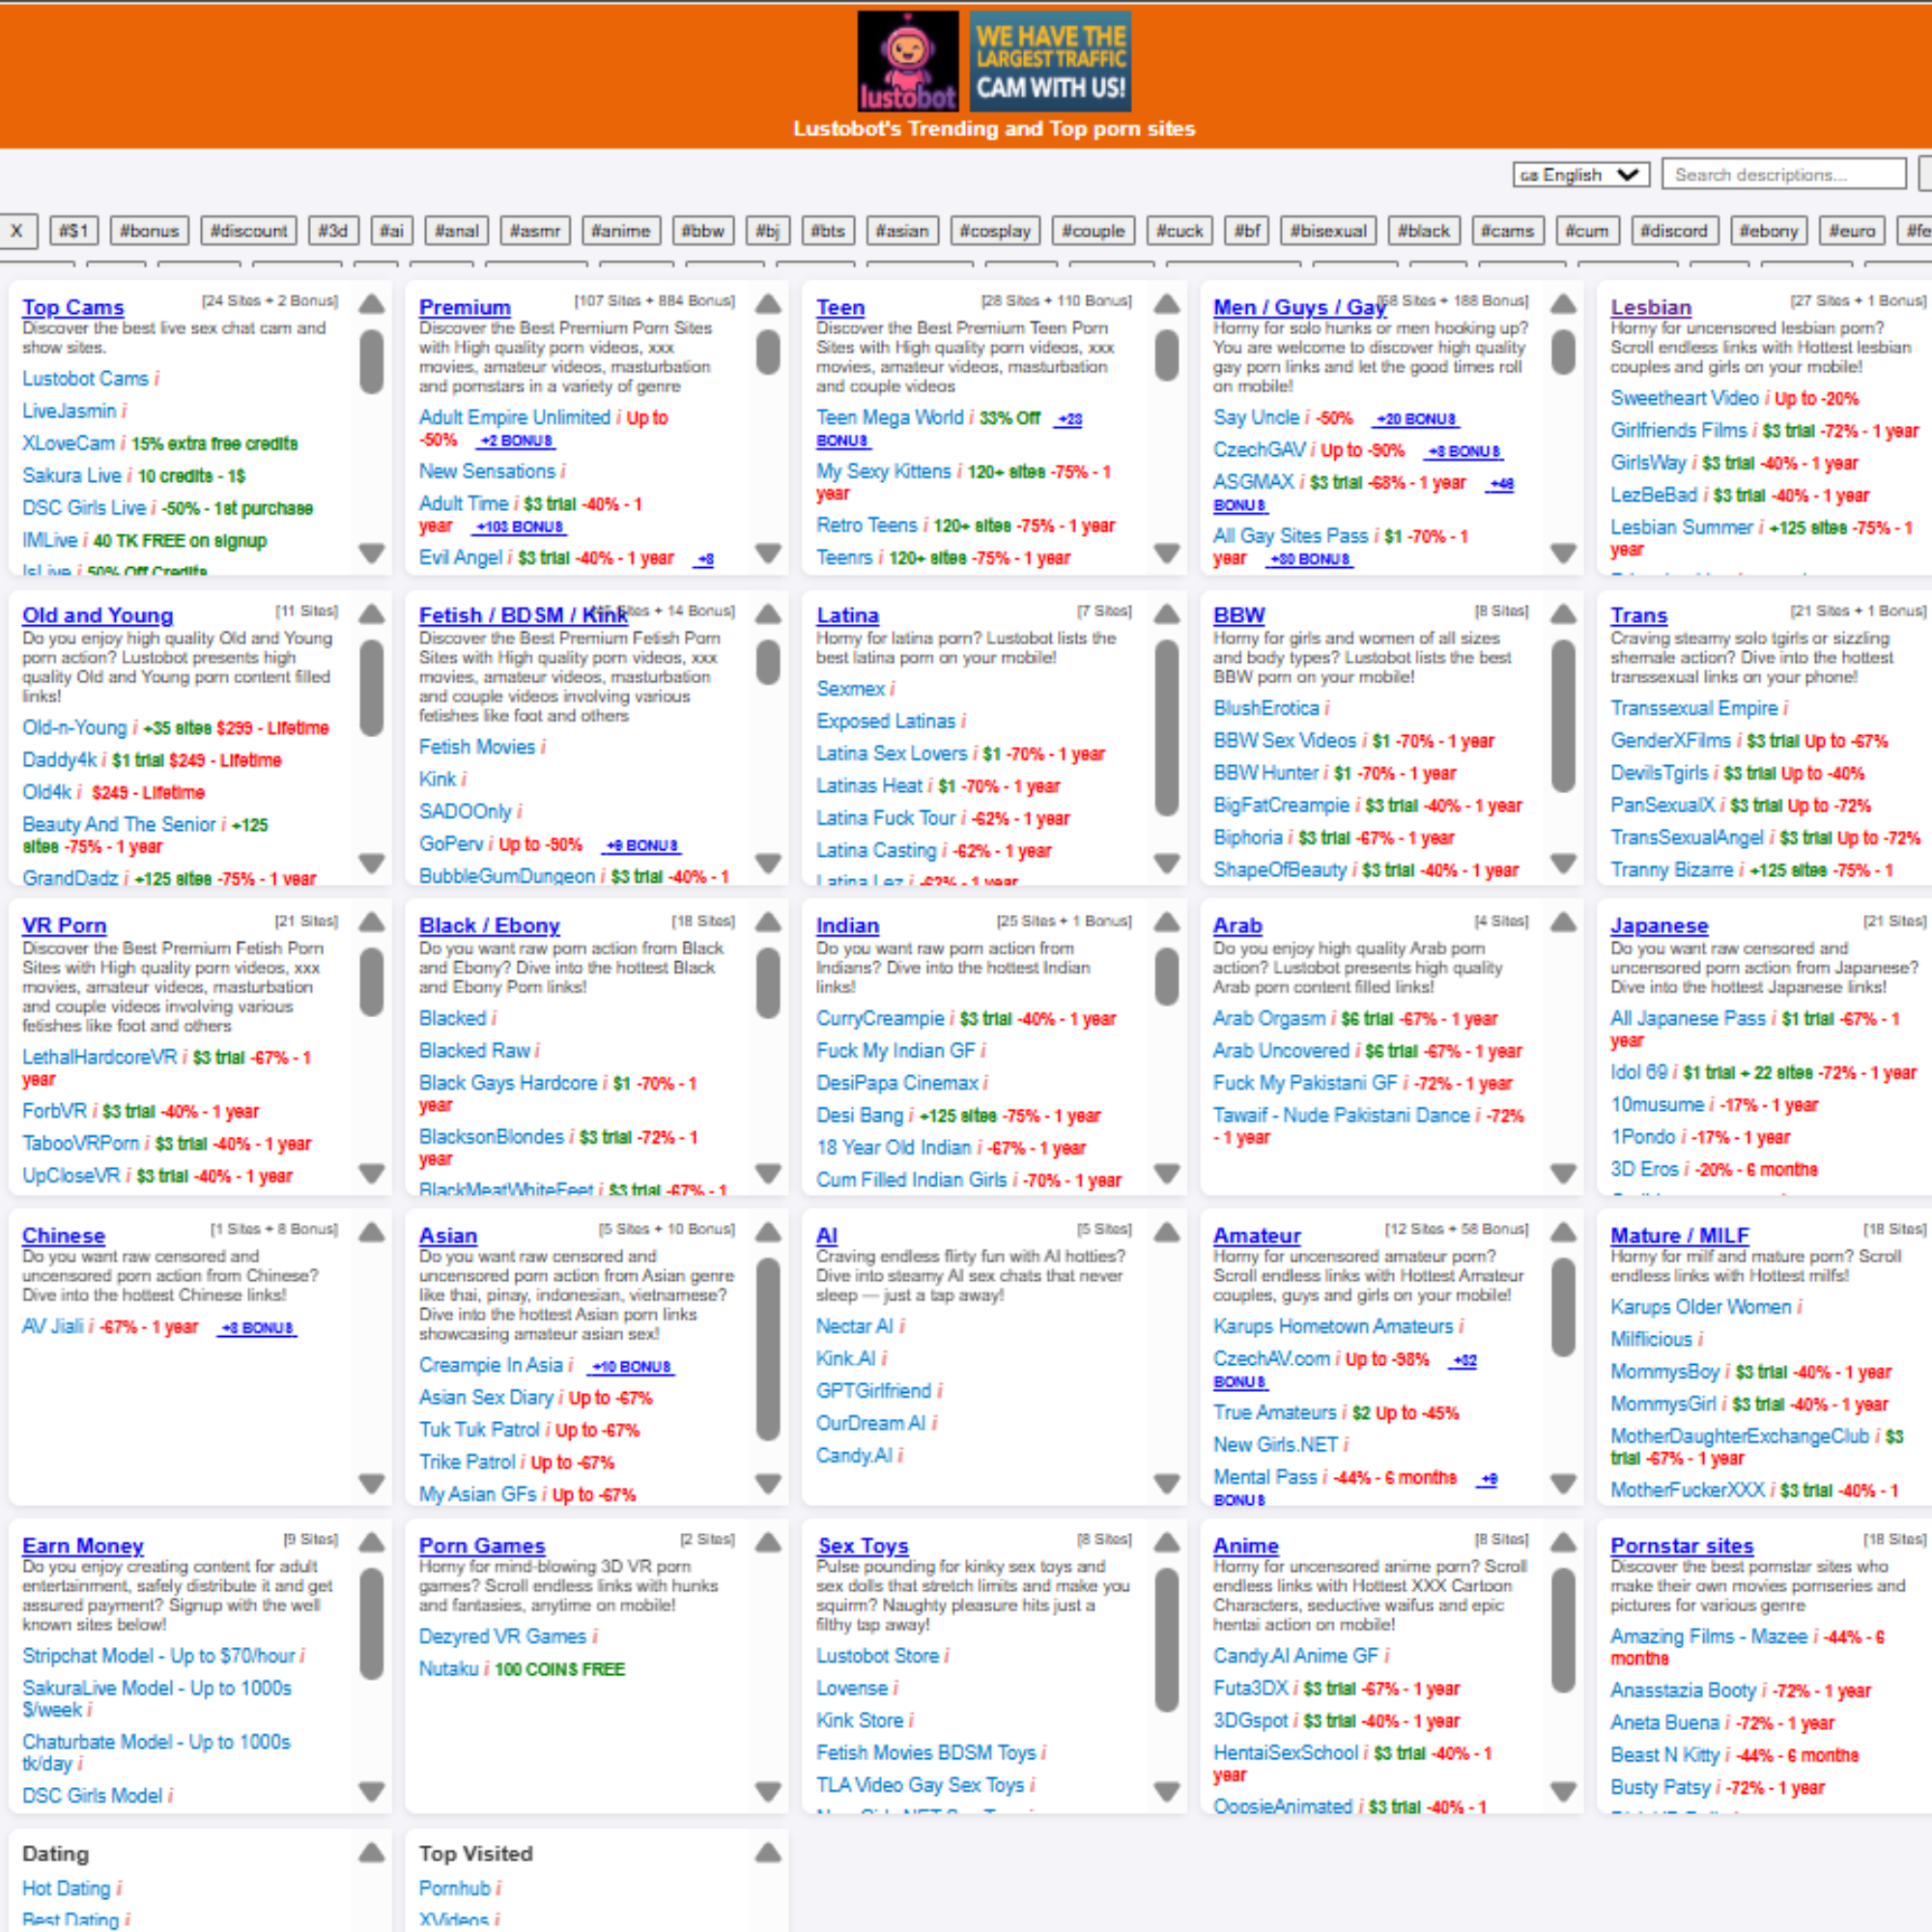The height and width of the screenshot is (1932, 1932).
Task: Click the info icon beside Hot Dating
Action: (119, 1888)
